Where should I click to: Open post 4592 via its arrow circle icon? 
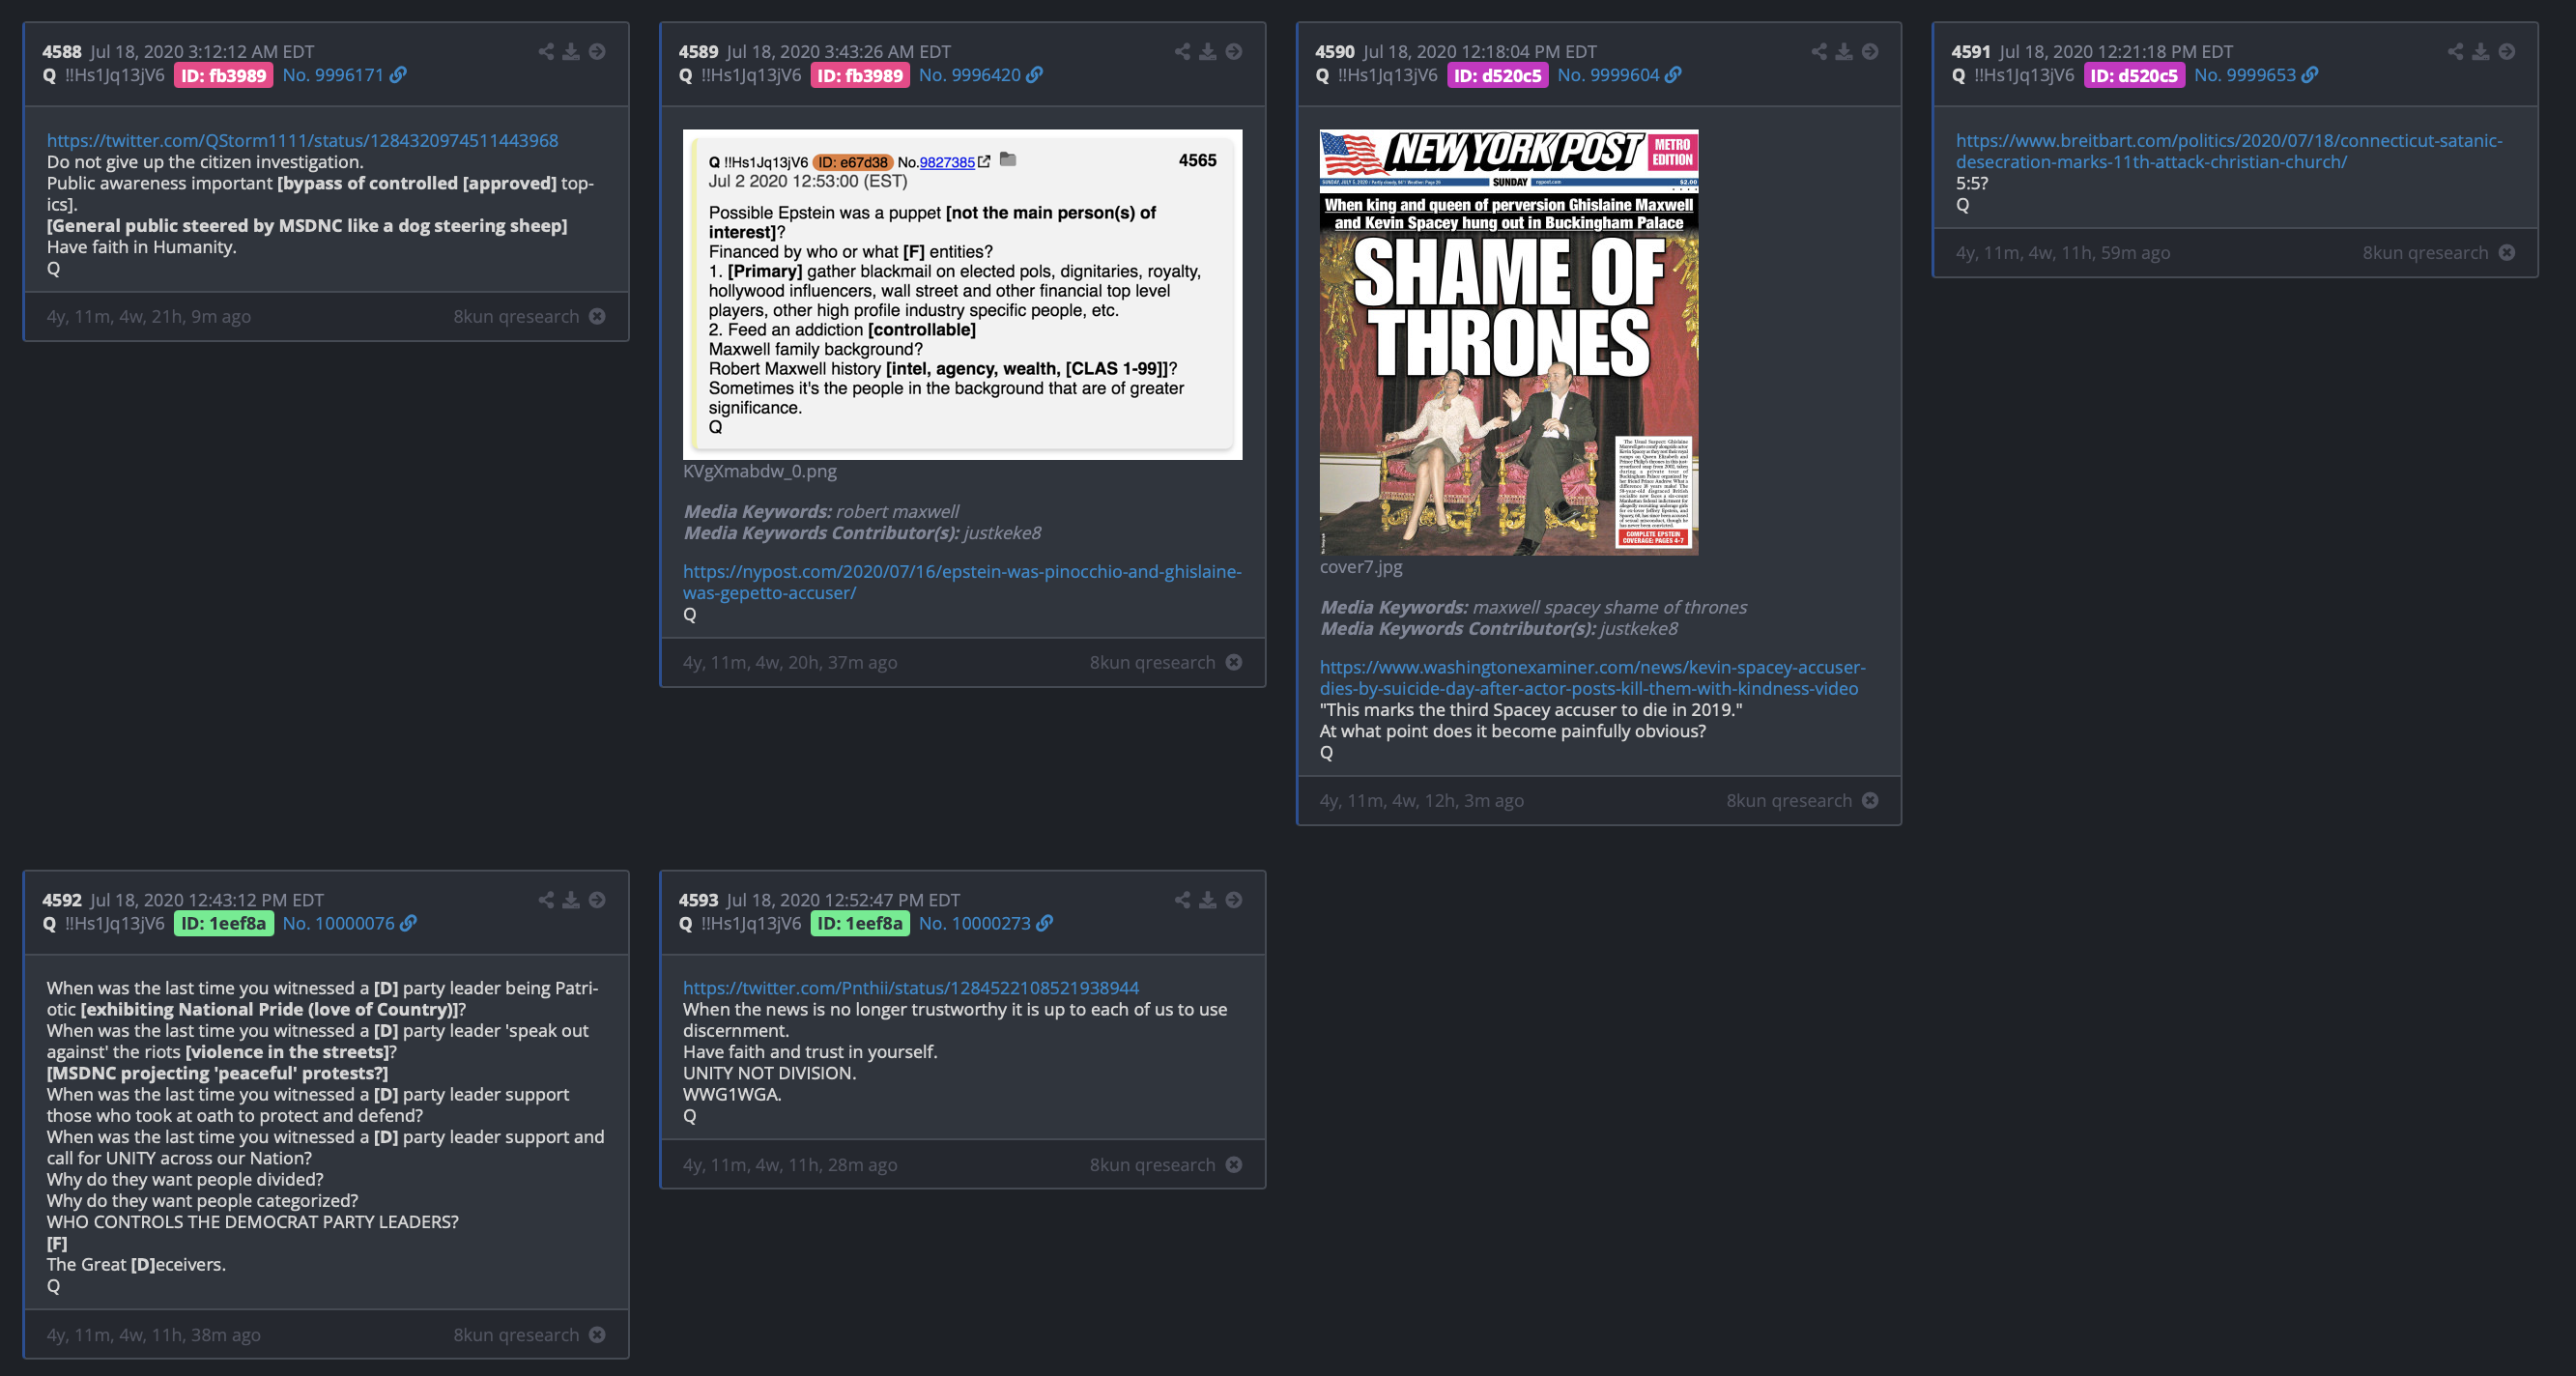pos(597,900)
